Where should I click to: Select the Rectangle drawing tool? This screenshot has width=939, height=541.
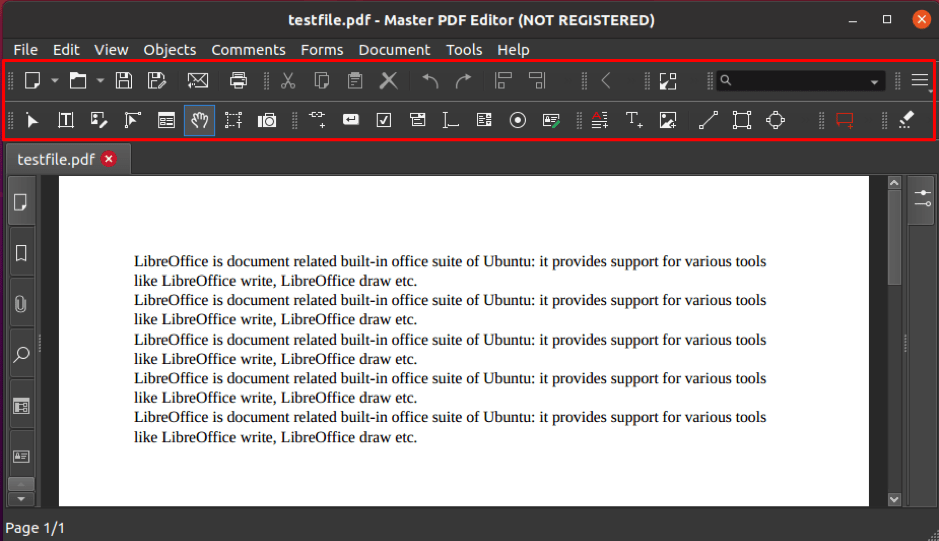(742, 120)
